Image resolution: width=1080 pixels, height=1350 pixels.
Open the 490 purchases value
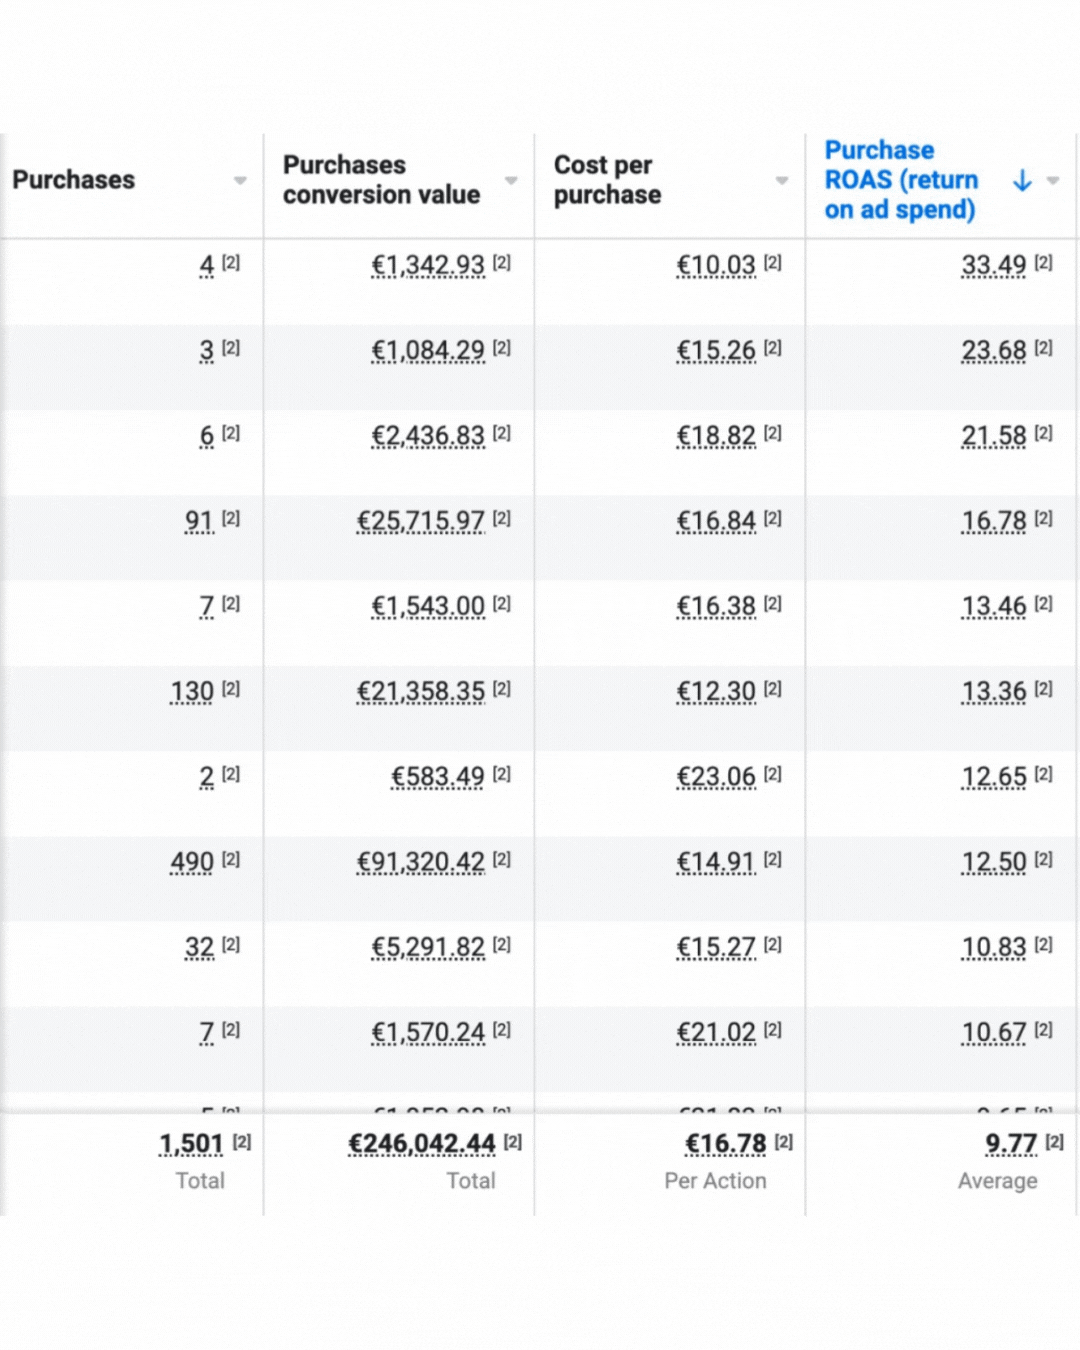coord(192,862)
